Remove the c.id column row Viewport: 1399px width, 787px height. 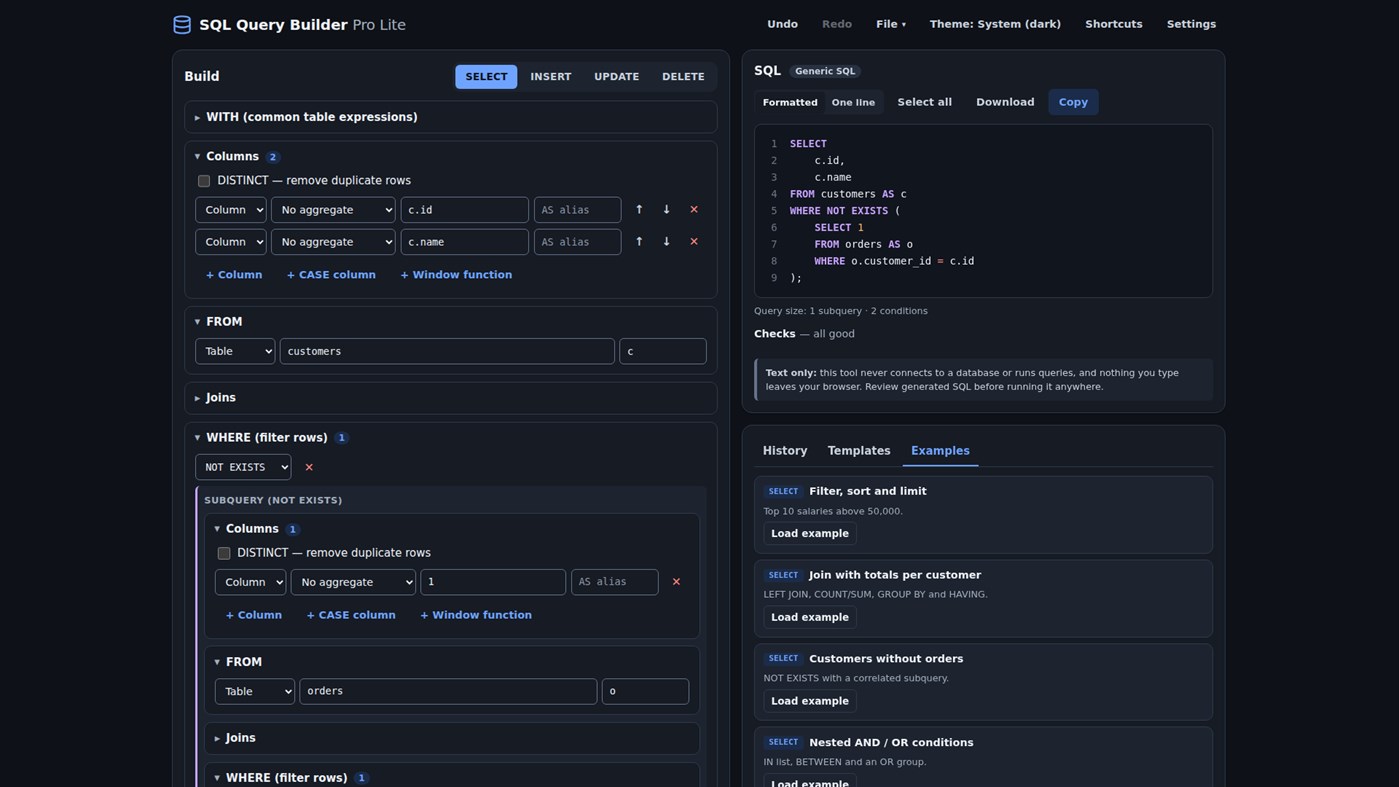click(694, 210)
